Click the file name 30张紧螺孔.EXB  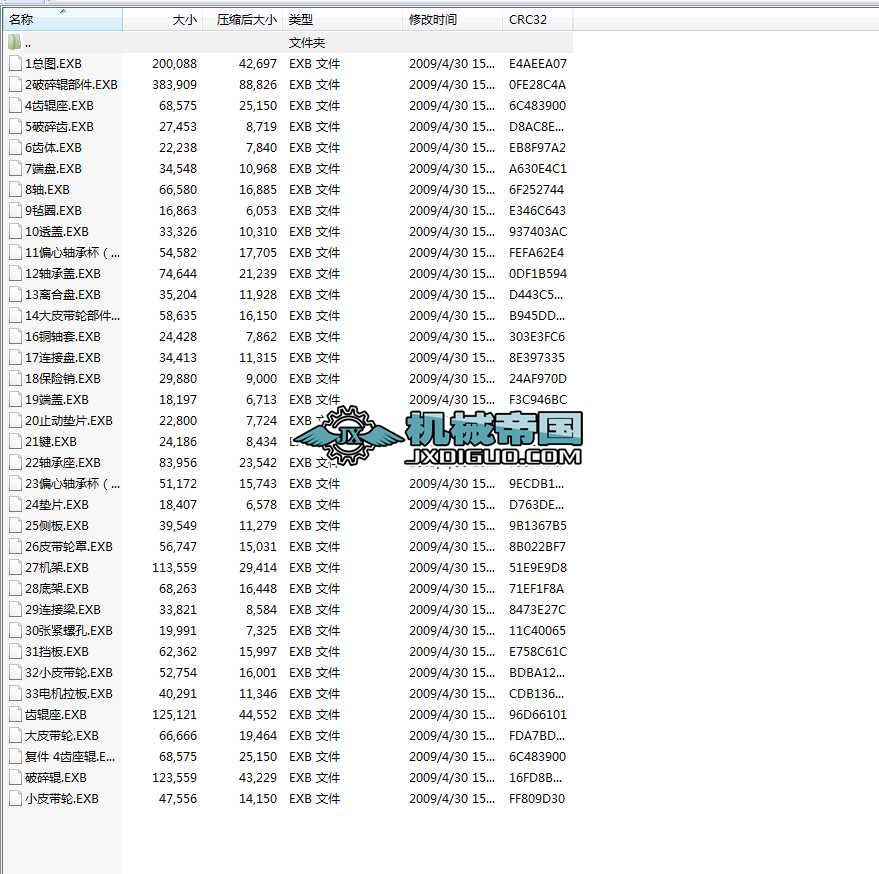point(68,630)
